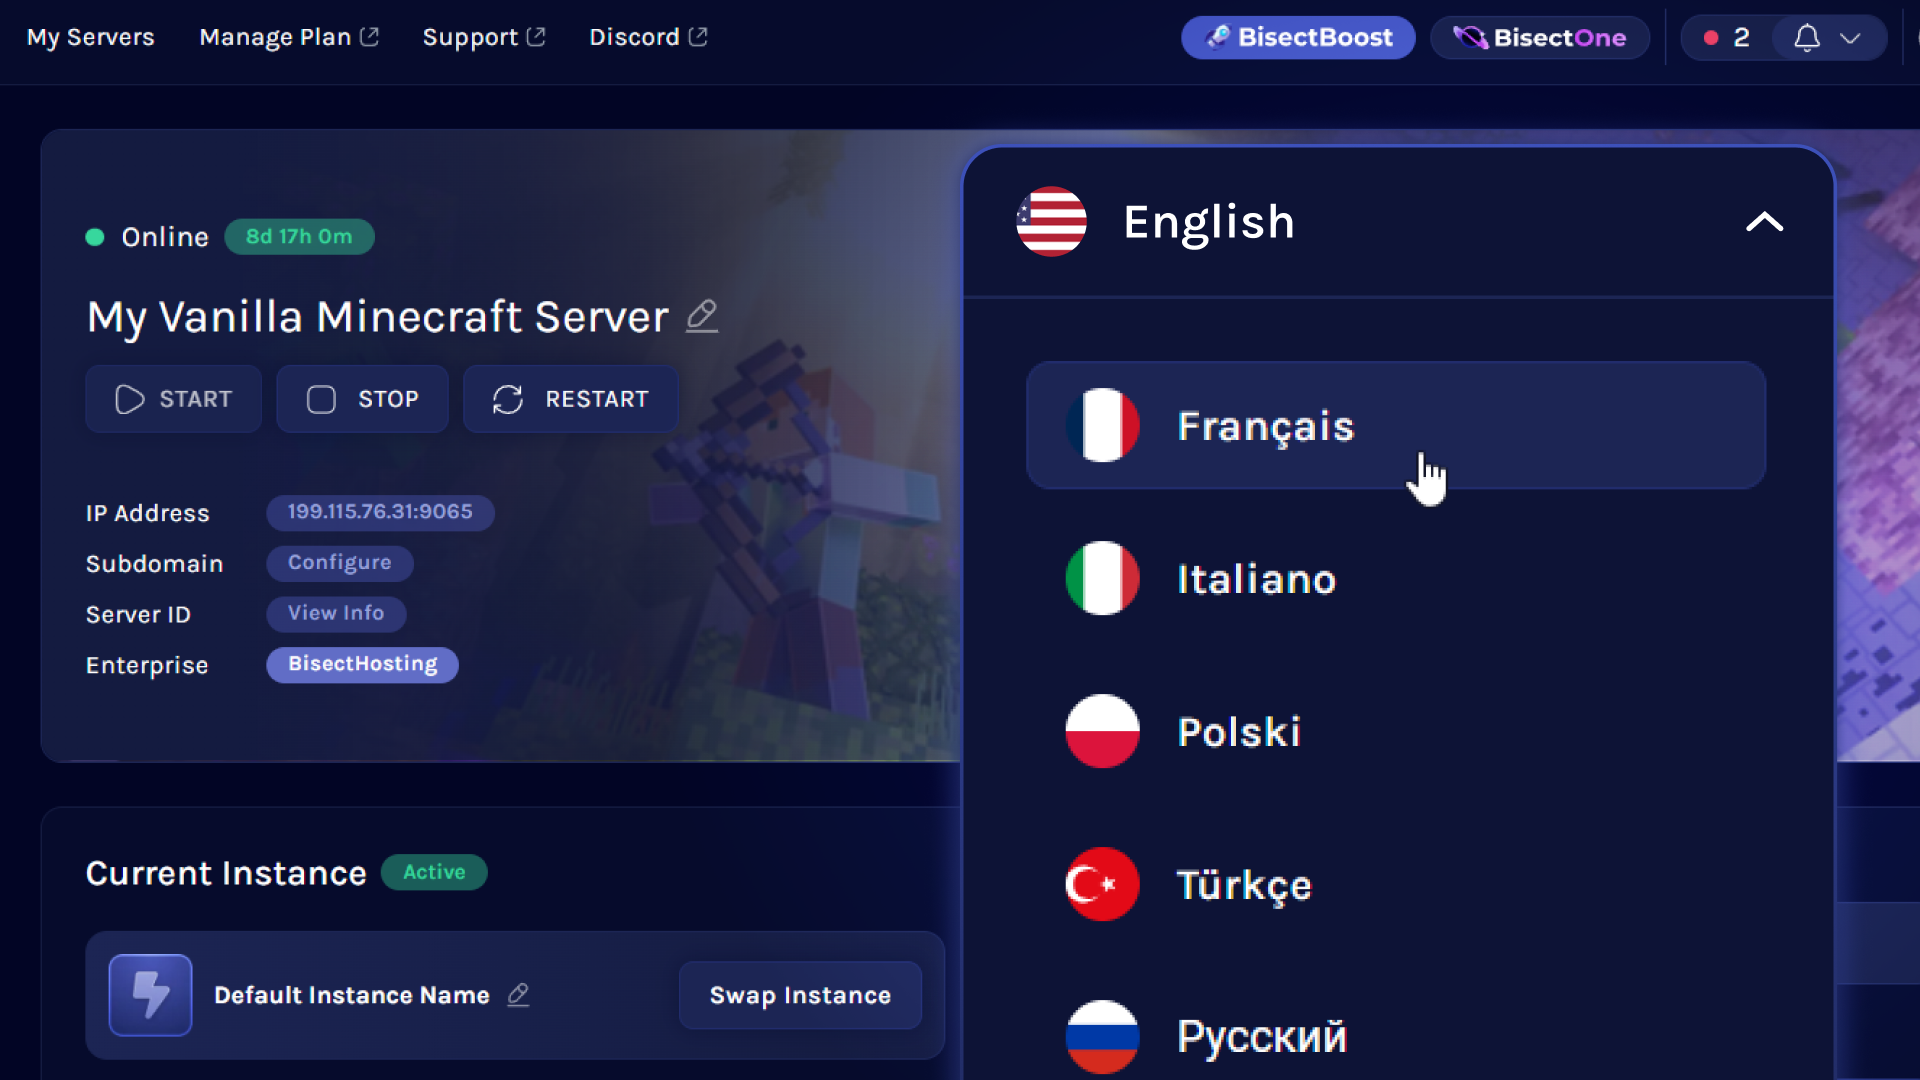Start the Minecraft server
The height and width of the screenshot is (1080, 1920).
(173, 399)
